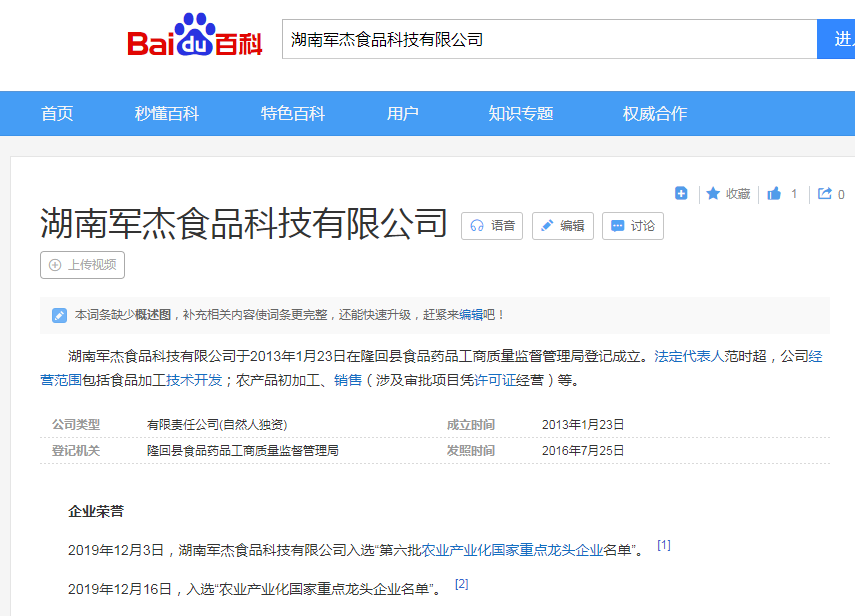
Task: Open the 权威合作 navigation tab
Action: tap(655, 113)
